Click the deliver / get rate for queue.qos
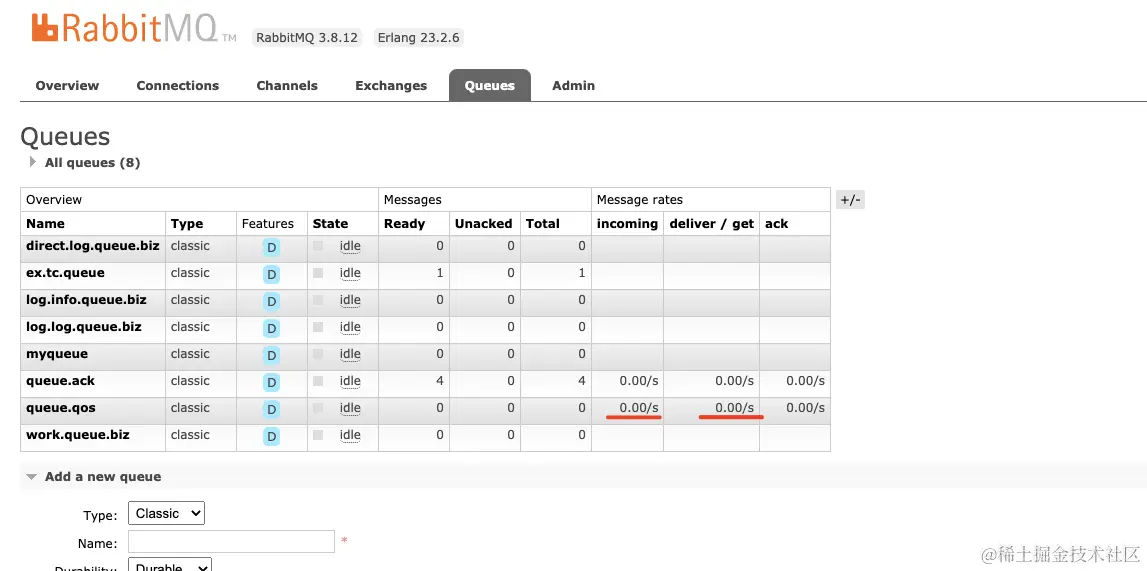1147x571 pixels. (734, 408)
